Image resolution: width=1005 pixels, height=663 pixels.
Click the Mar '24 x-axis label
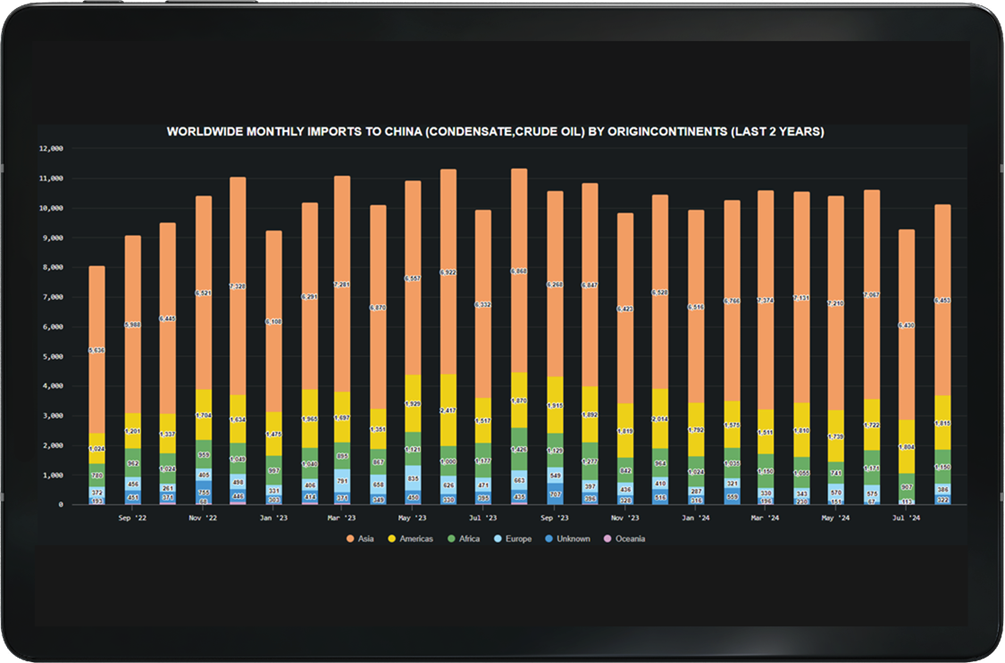tap(765, 519)
